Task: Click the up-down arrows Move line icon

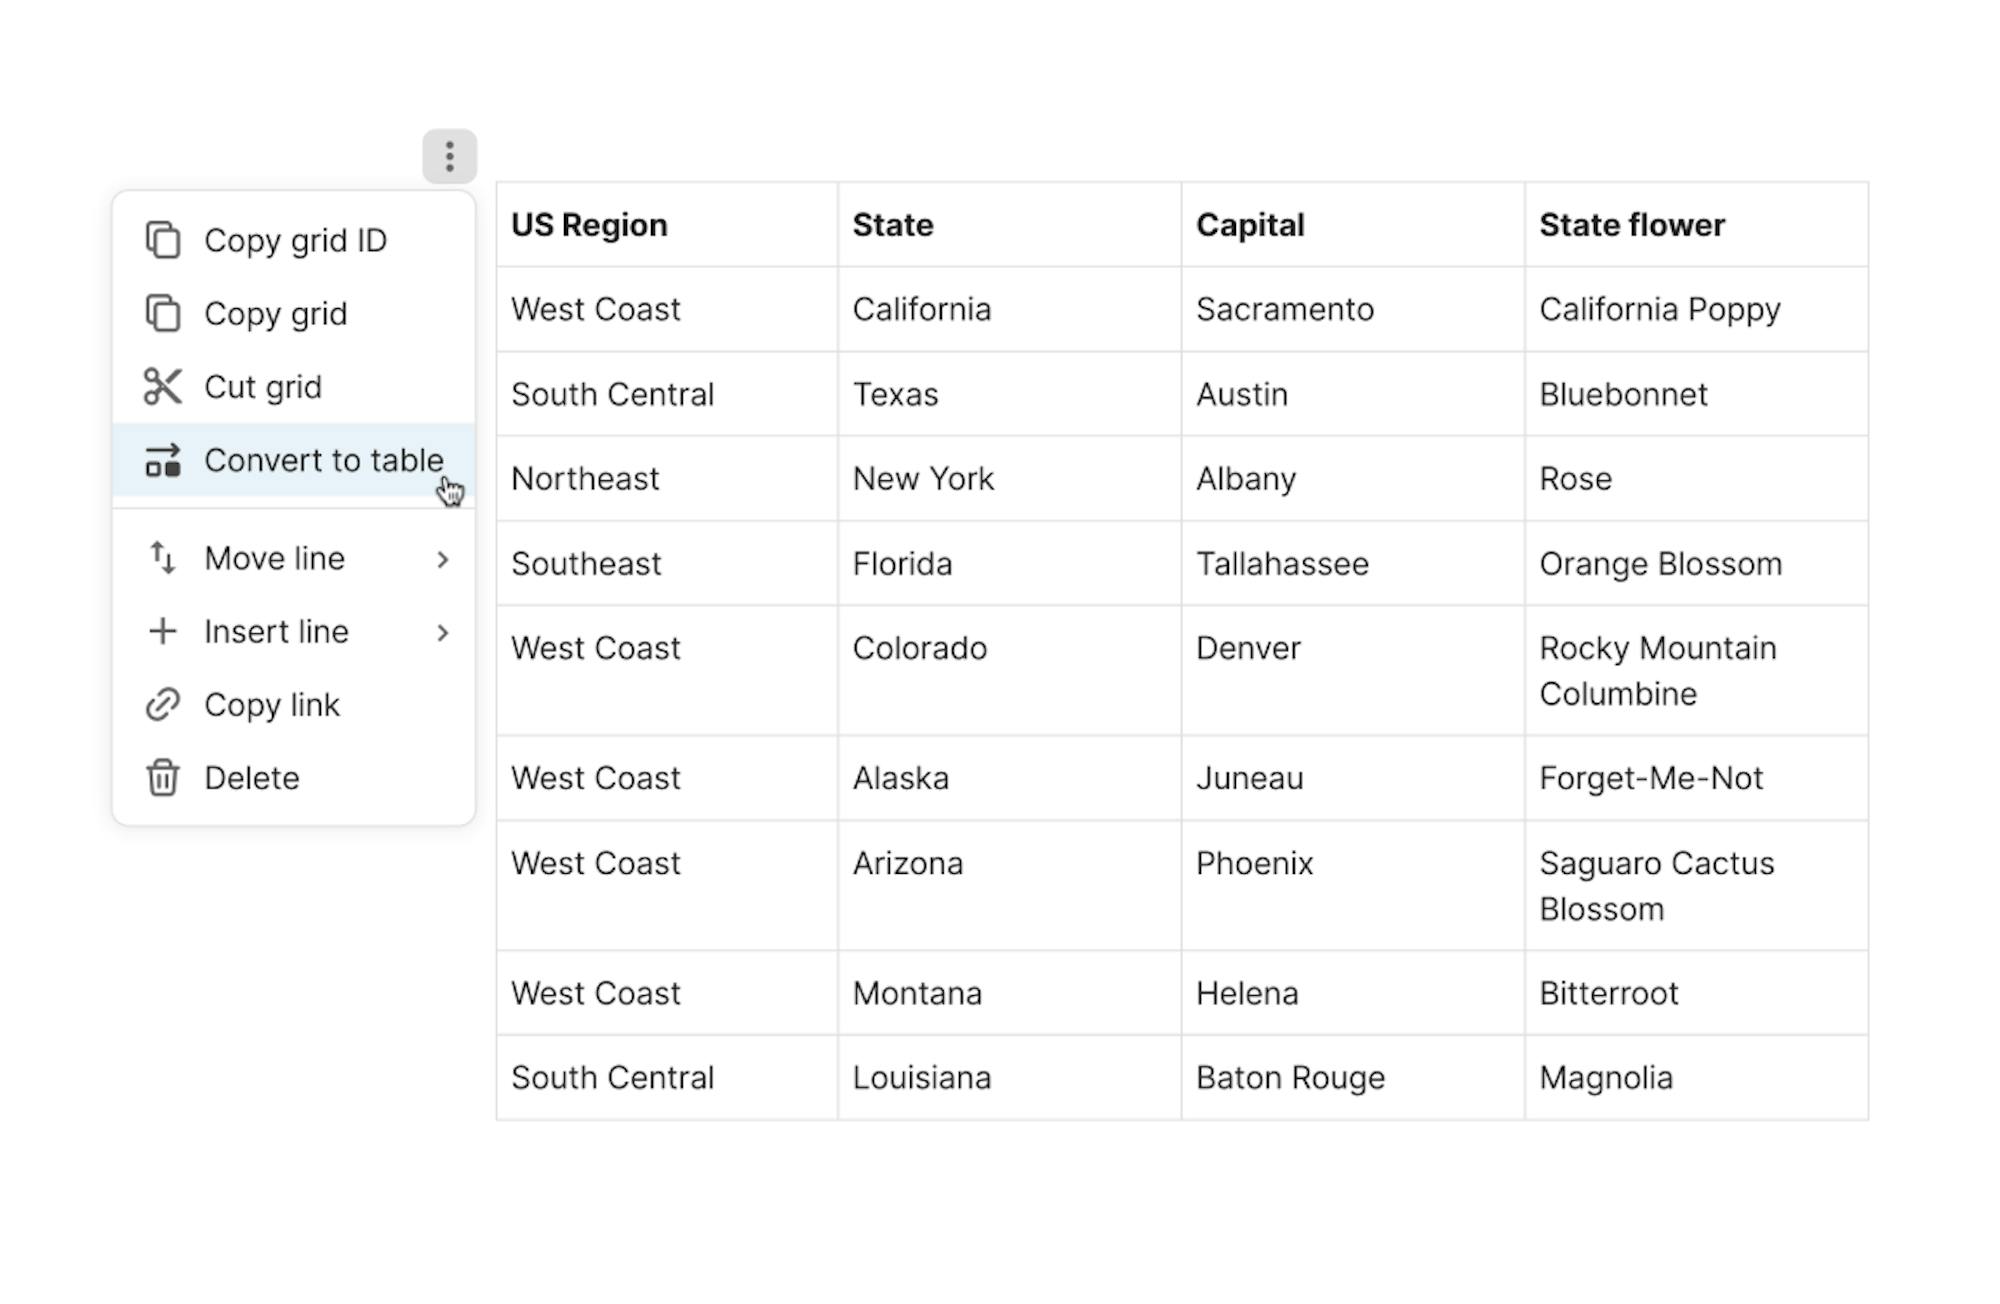Action: pos(163,558)
